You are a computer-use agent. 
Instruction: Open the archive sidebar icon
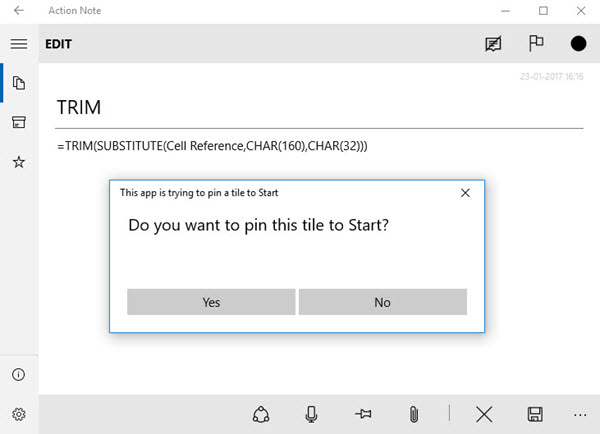coord(19,122)
